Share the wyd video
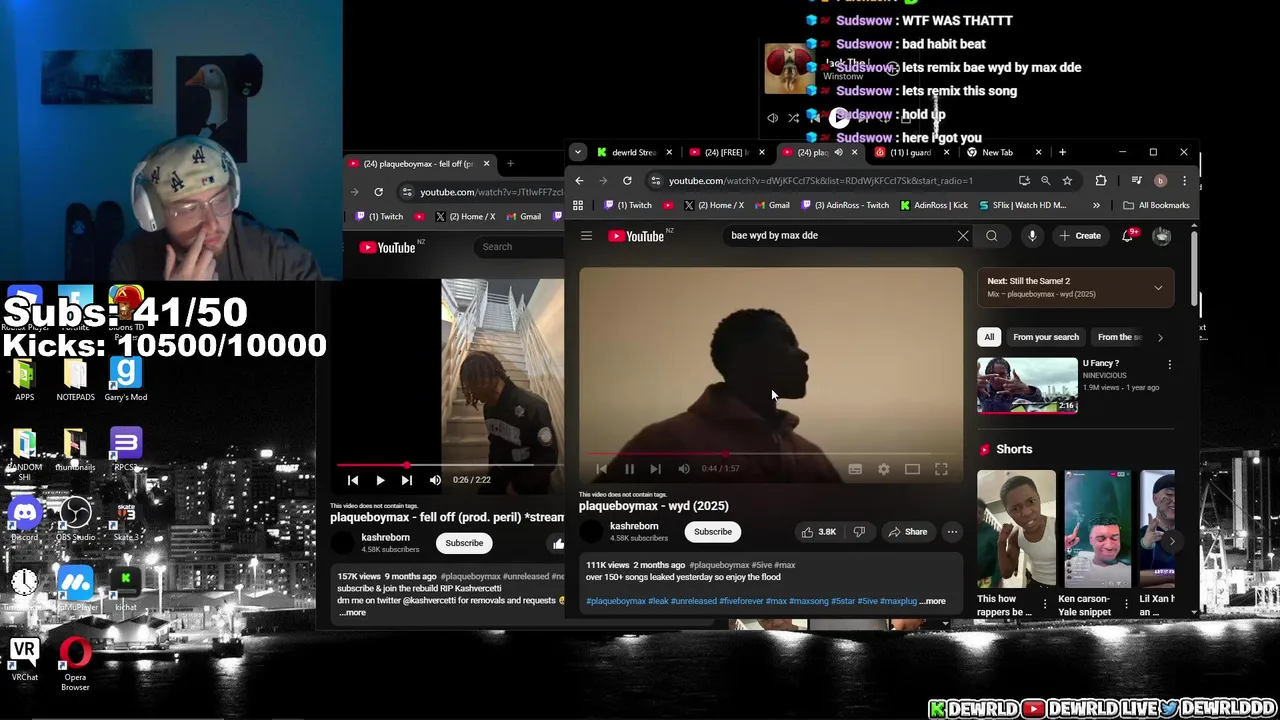1280x720 pixels. [x=908, y=532]
